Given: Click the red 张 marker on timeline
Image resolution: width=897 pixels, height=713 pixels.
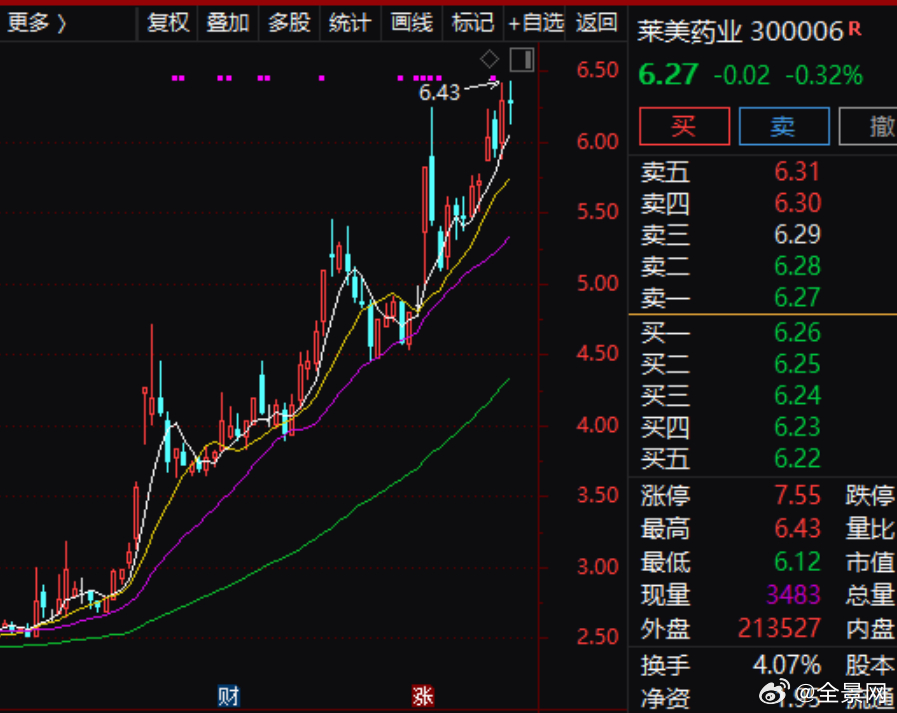Looking at the screenshot, I should tap(423, 696).
